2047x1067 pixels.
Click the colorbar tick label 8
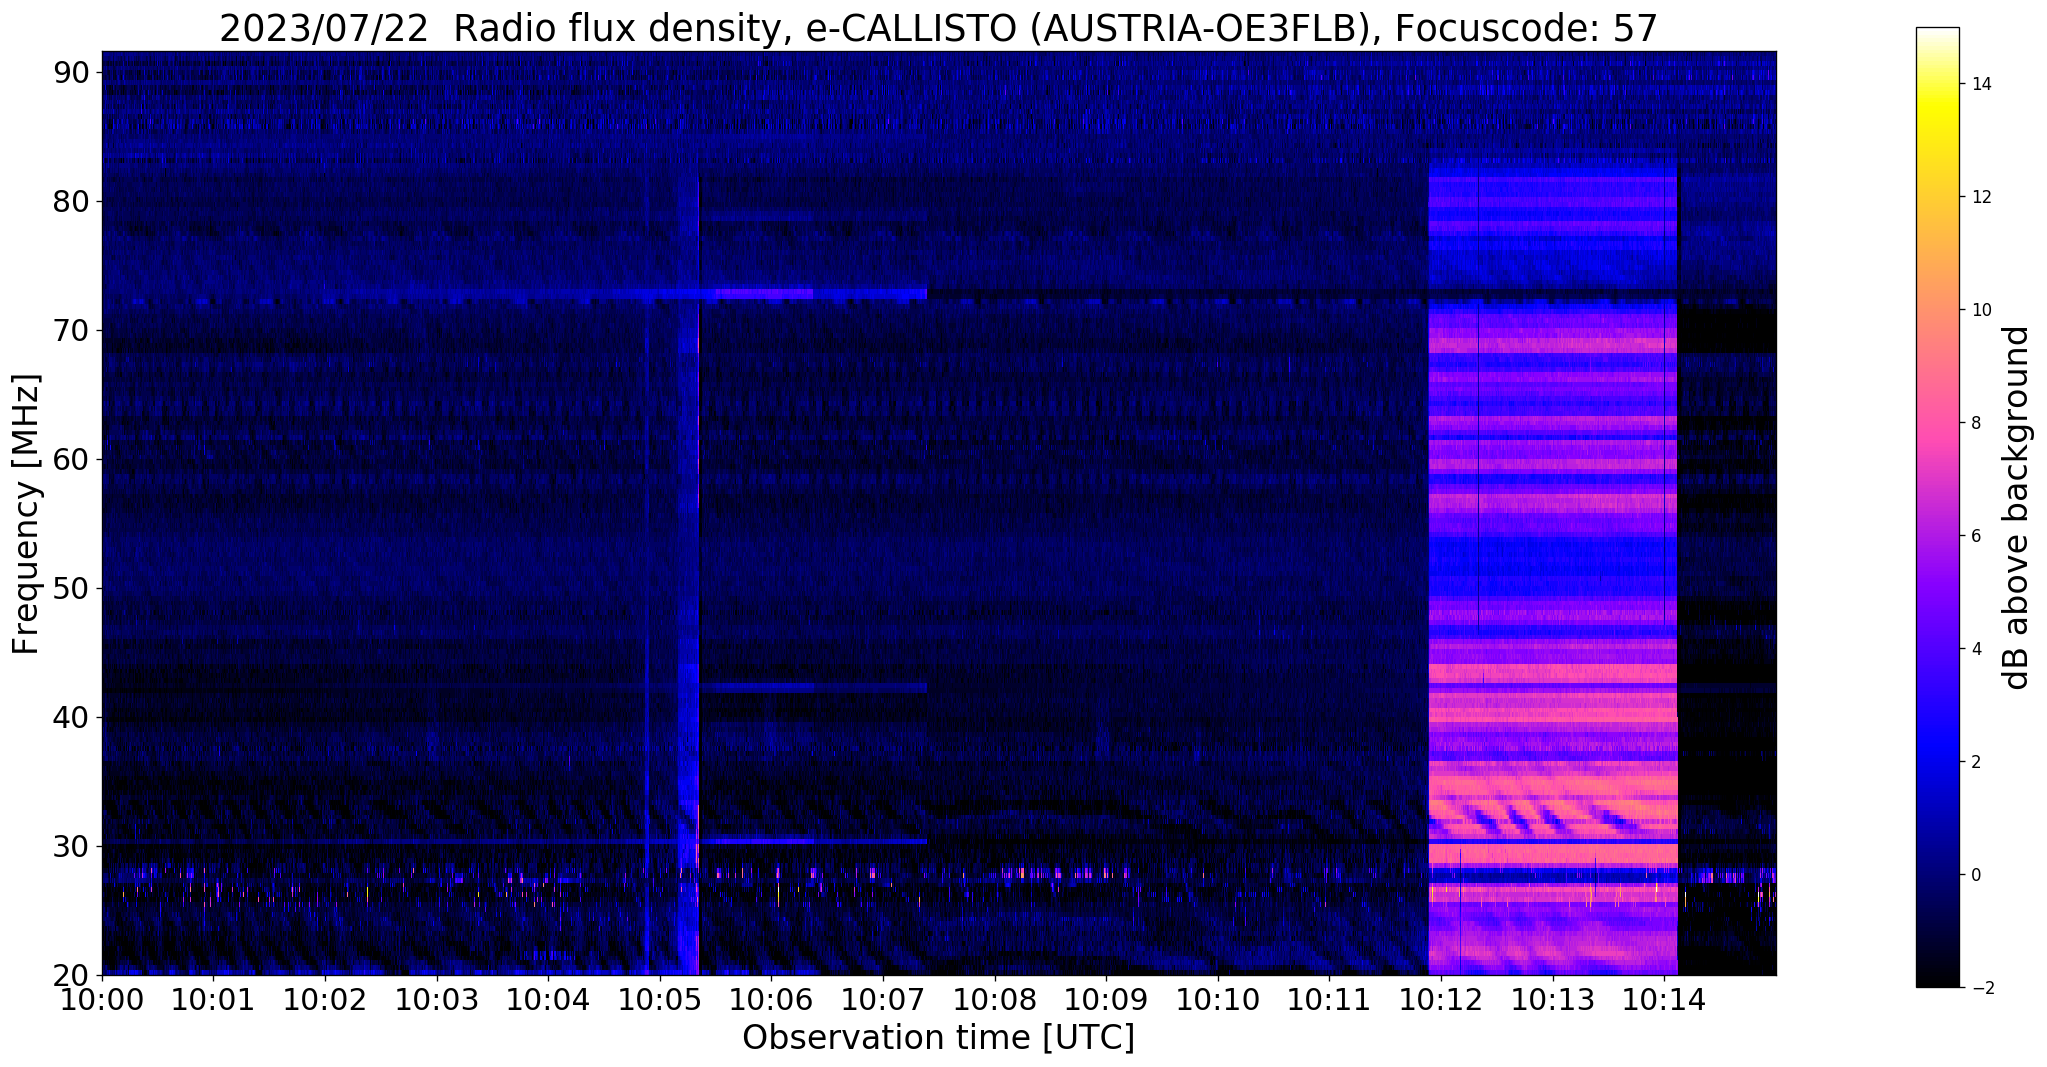coord(1975,423)
